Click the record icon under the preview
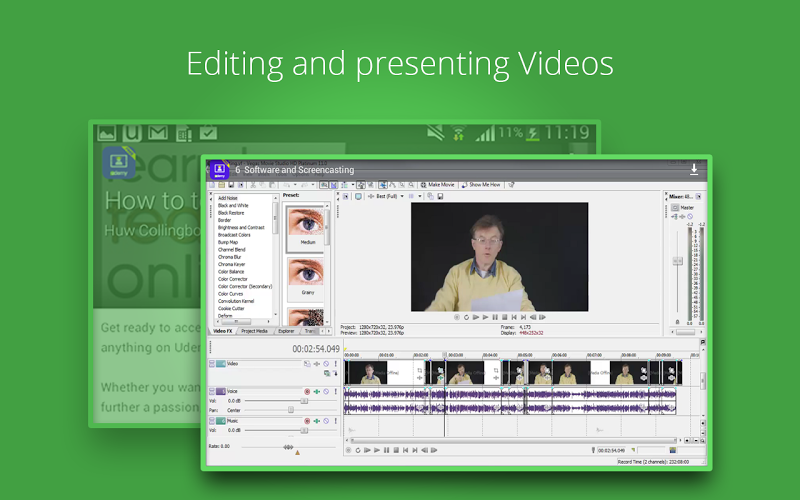800x500 pixels. tap(456, 317)
